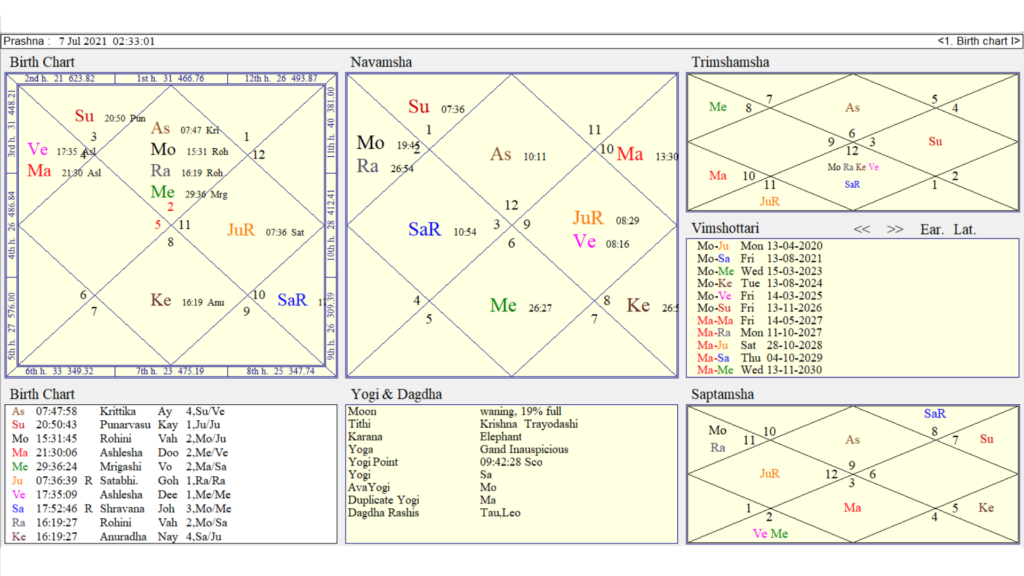Select the Ma-Sa dasha row

click(x=760, y=358)
